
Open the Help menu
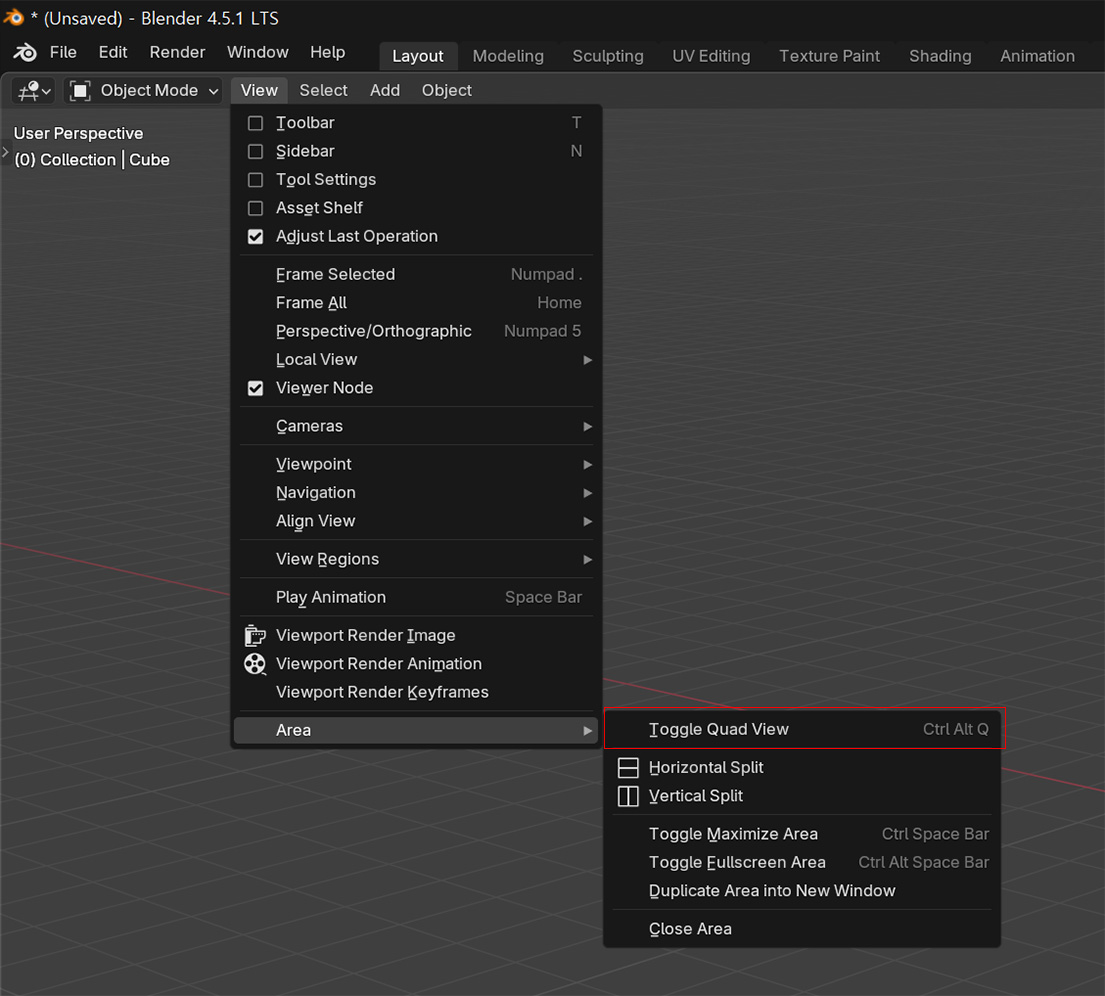[x=328, y=52]
